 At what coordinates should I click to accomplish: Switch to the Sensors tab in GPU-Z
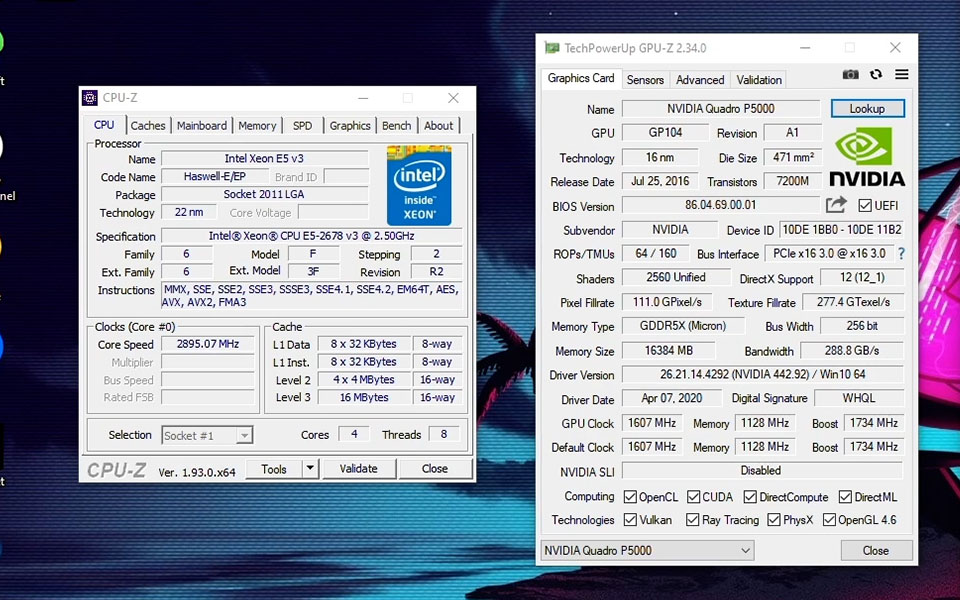(x=645, y=80)
